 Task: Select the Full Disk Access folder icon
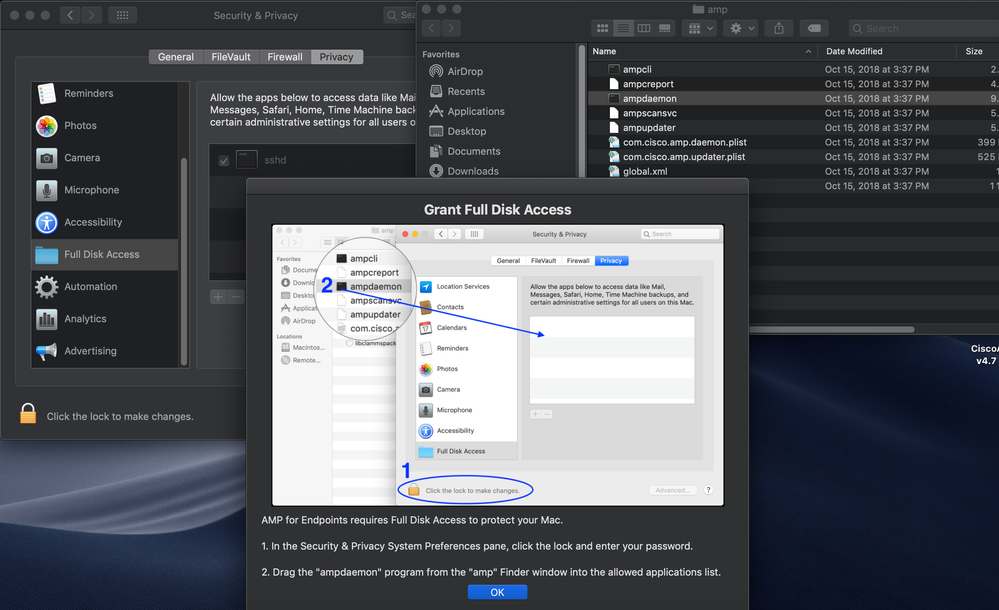point(47,254)
